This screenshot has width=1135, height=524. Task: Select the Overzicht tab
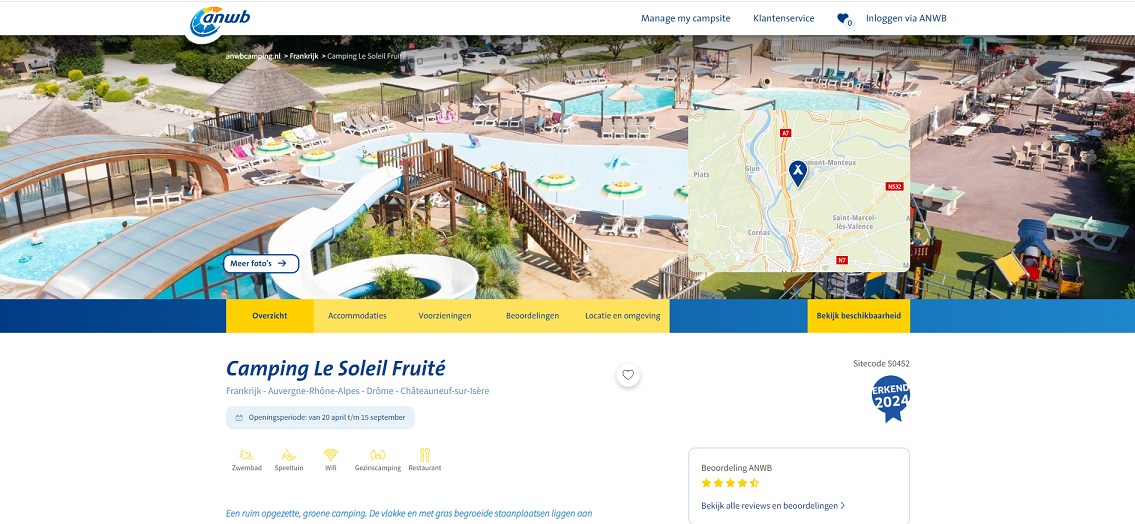click(270, 316)
